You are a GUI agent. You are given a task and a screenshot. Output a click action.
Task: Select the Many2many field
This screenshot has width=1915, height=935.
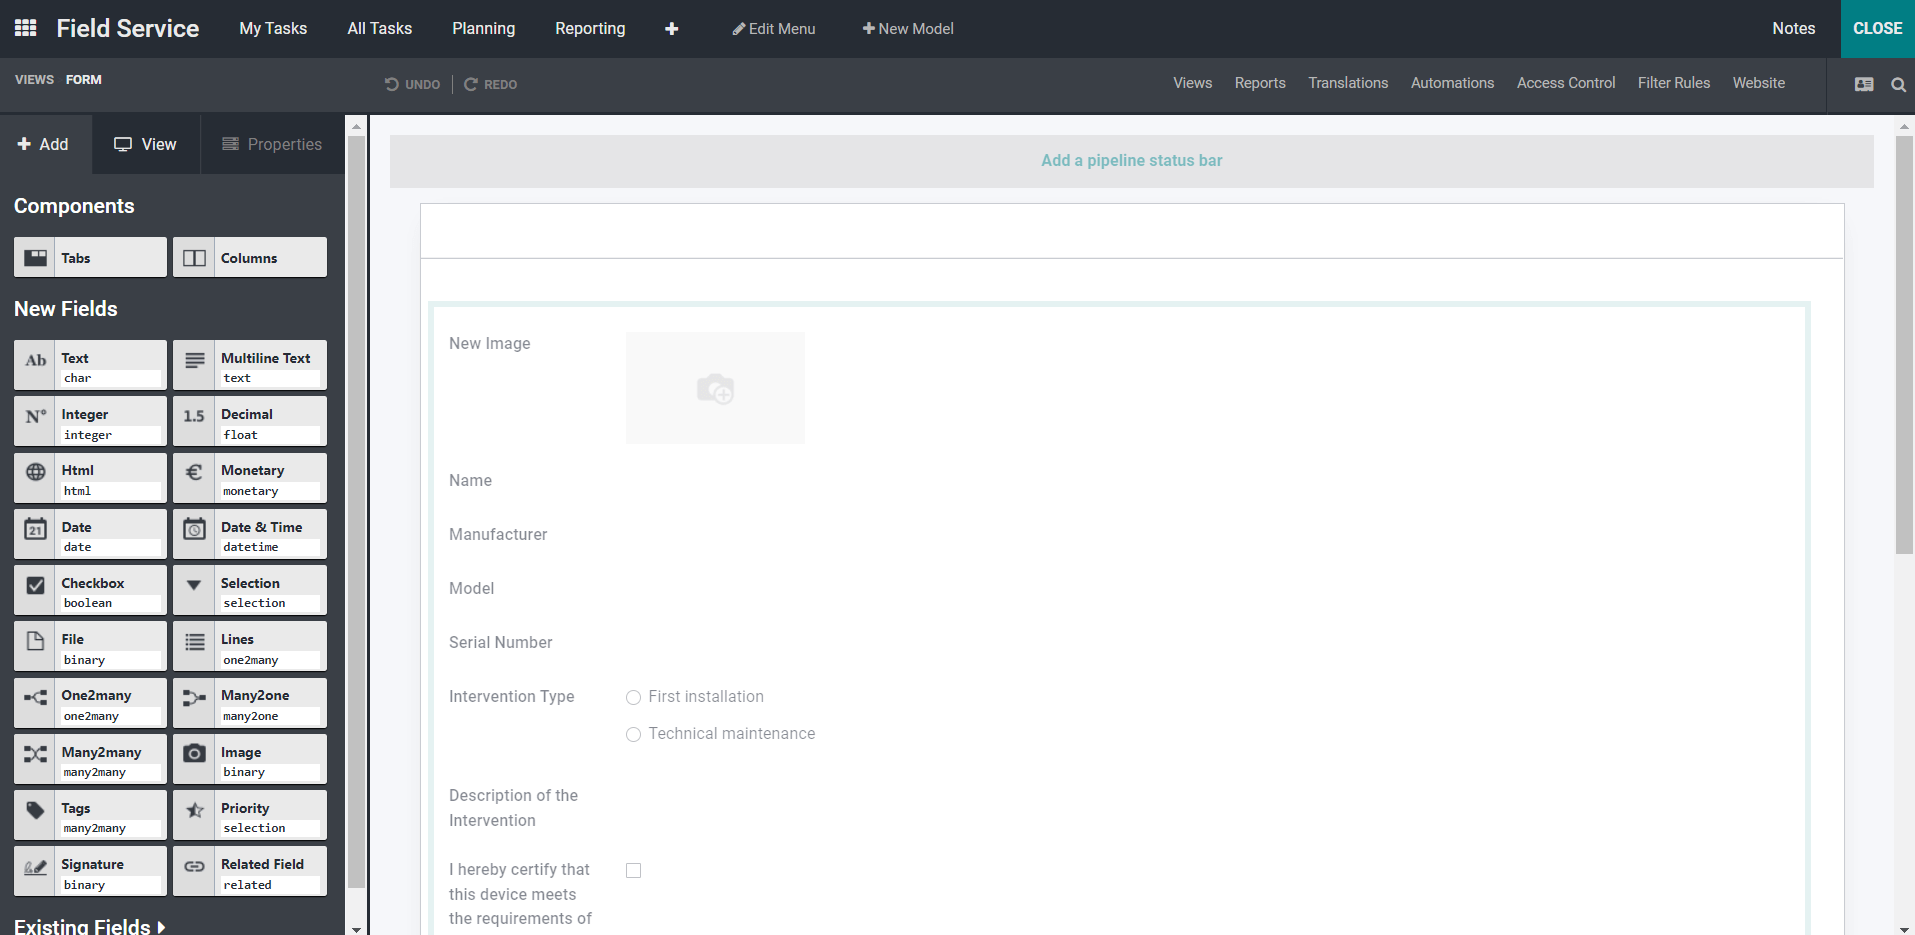tap(90, 760)
